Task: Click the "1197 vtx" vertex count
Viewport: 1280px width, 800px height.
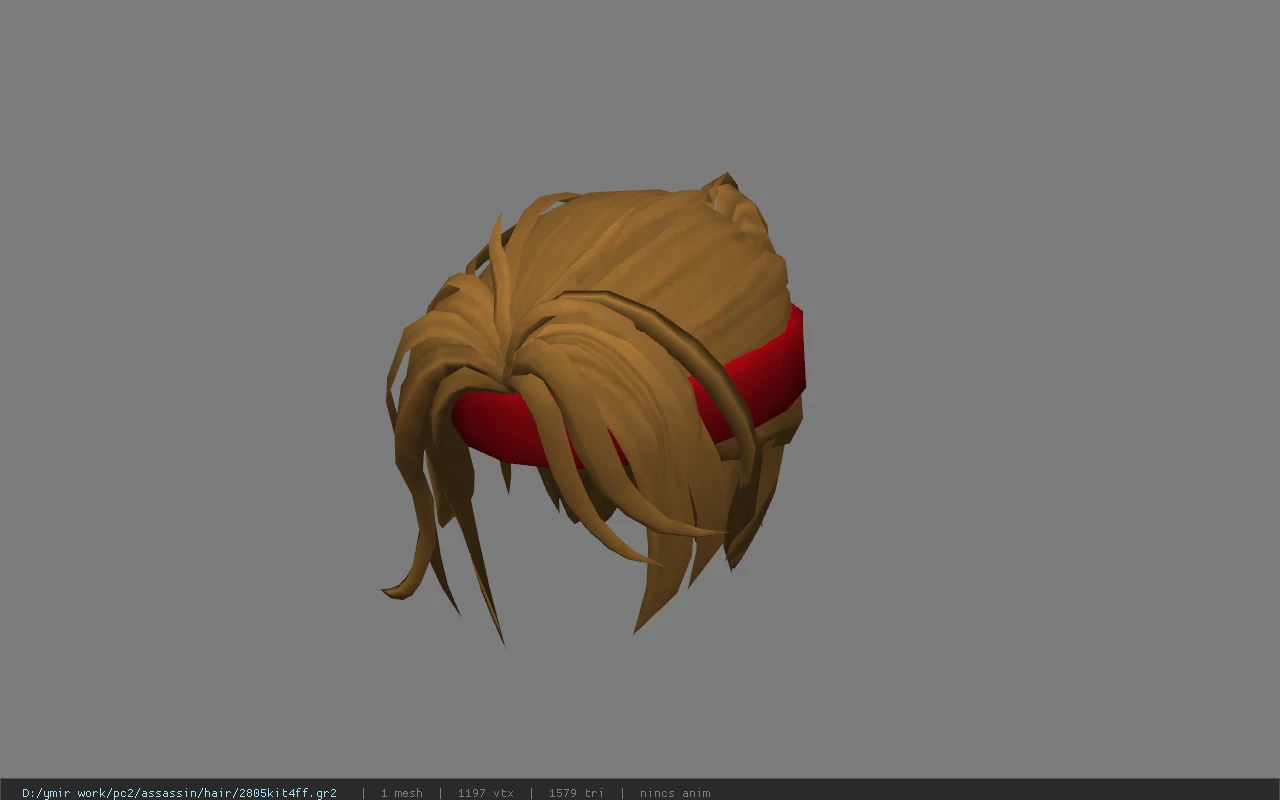Action: click(485, 793)
